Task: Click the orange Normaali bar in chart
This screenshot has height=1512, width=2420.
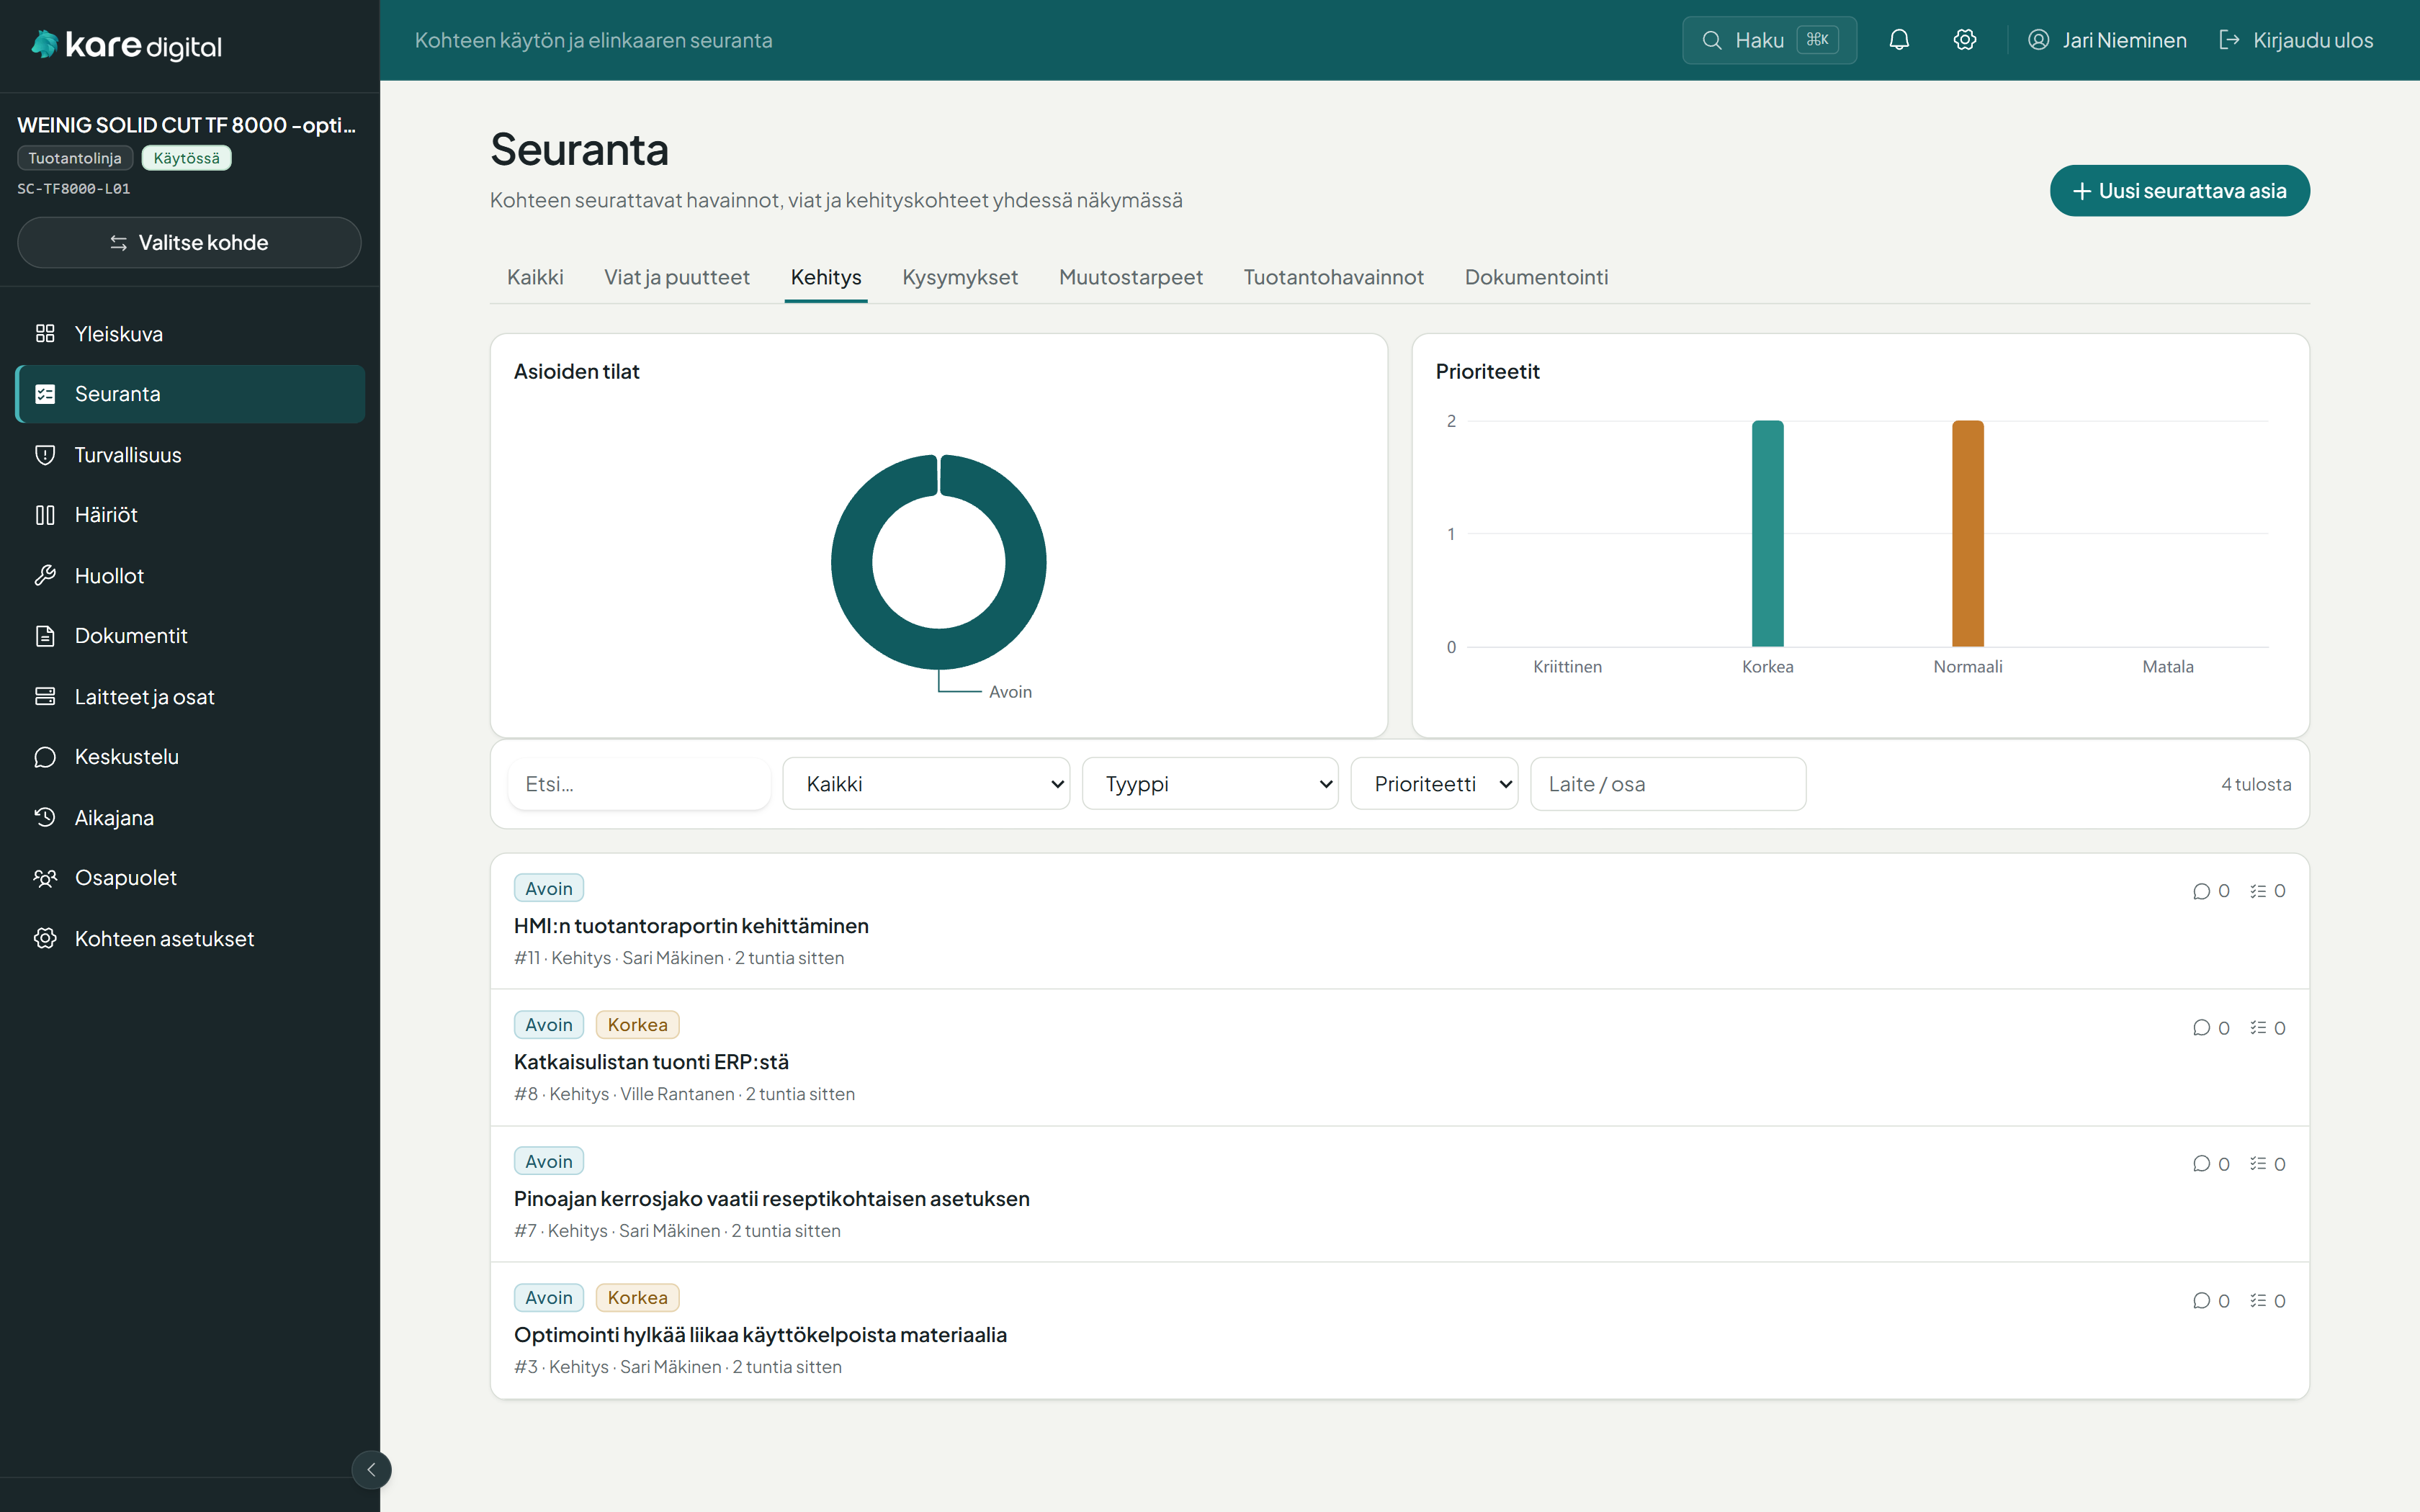Action: (1967, 533)
